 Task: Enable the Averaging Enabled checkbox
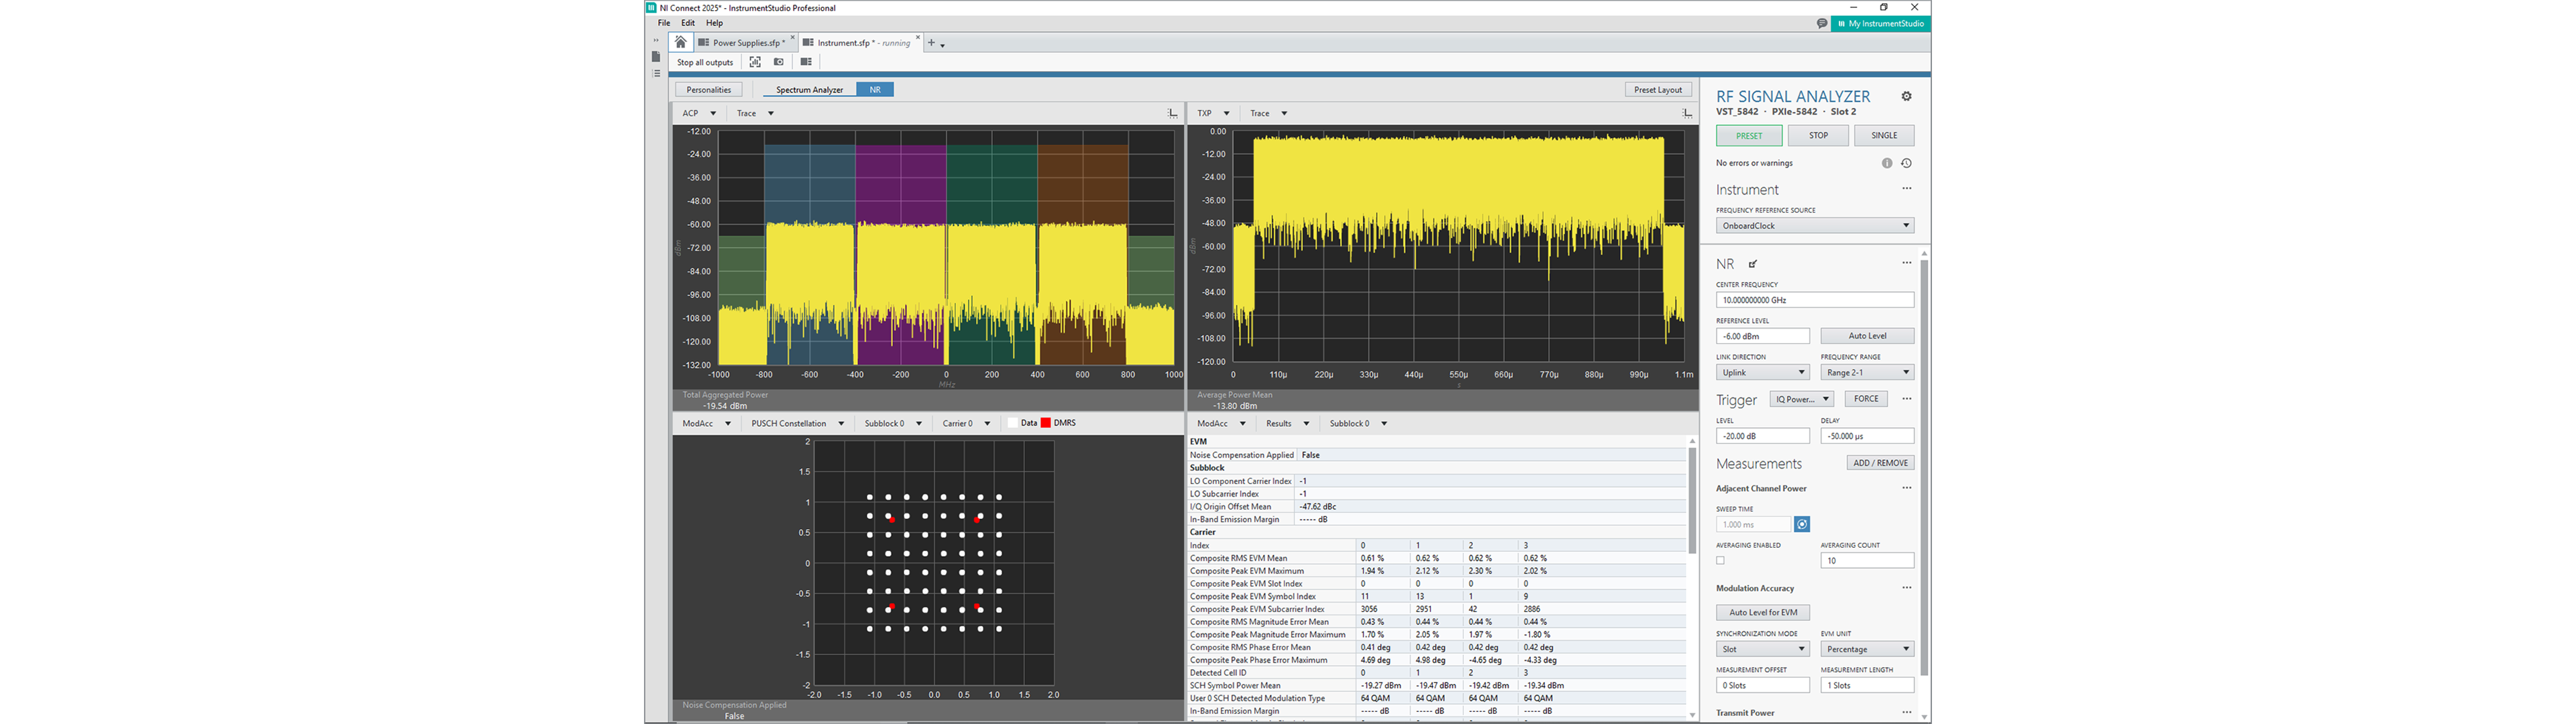click(1721, 560)
